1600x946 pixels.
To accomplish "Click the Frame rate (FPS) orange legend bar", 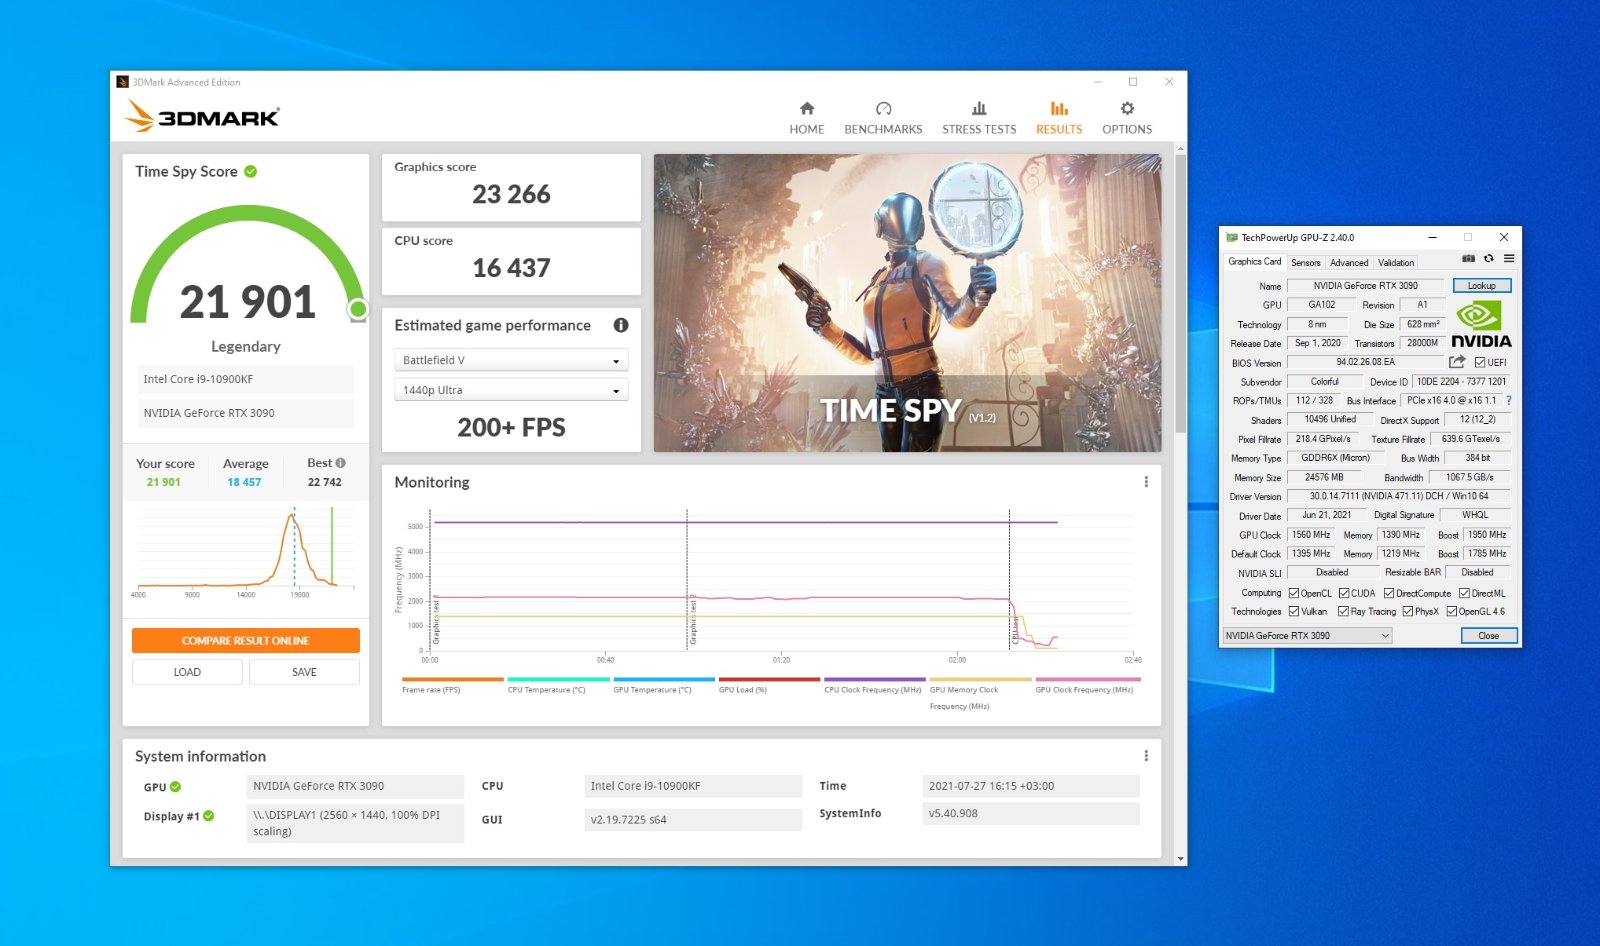I will pyautogui.click(x=453, y=679).
